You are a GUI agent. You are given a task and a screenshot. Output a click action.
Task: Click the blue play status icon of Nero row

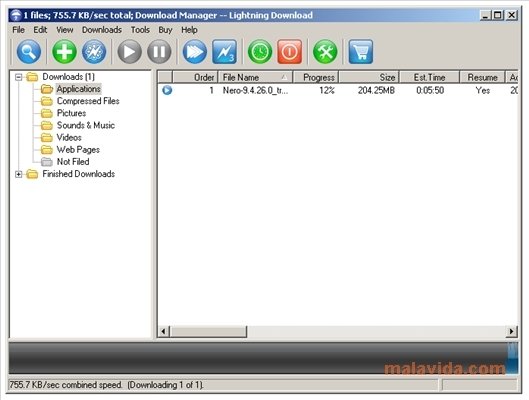click(167, 90)
